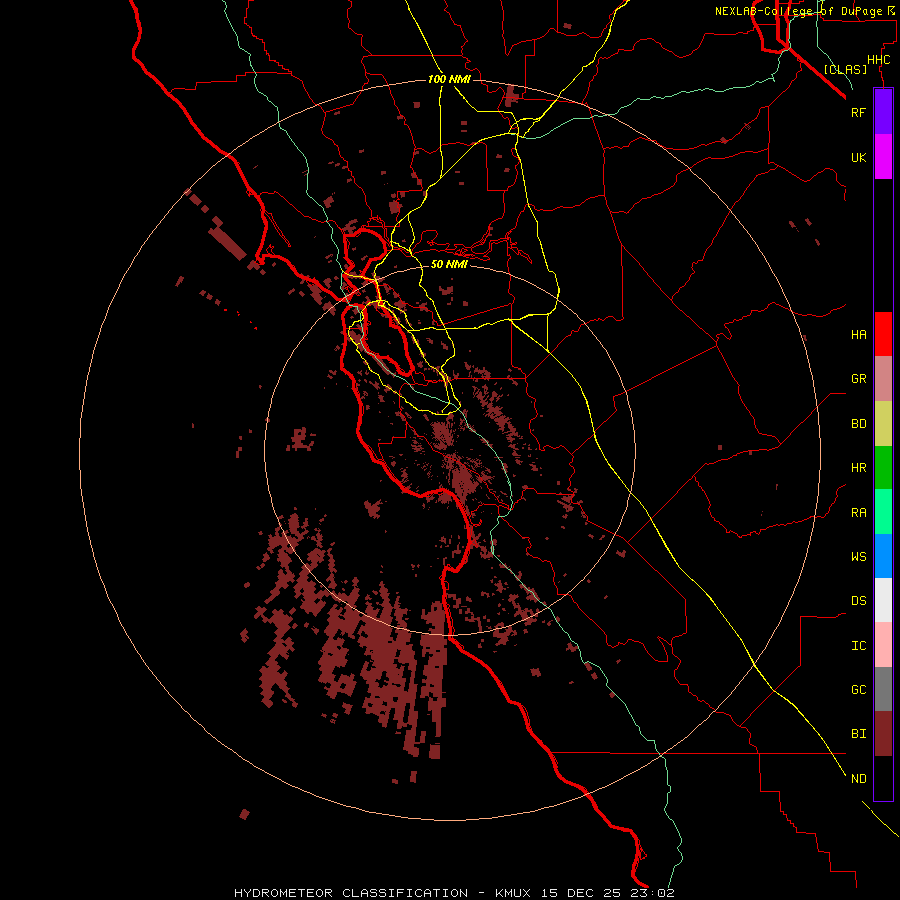Click the DS white legend swatch
Viewport: 900px width, 900px height.
coord(883,600)
